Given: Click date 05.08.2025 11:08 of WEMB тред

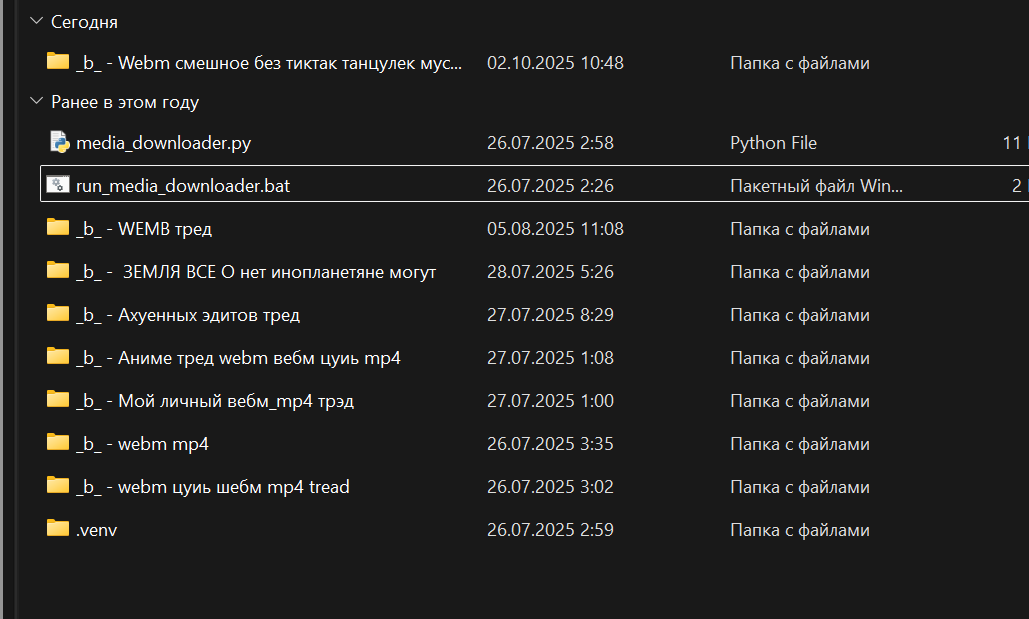Looking at the screenshot, I should 555,229.
